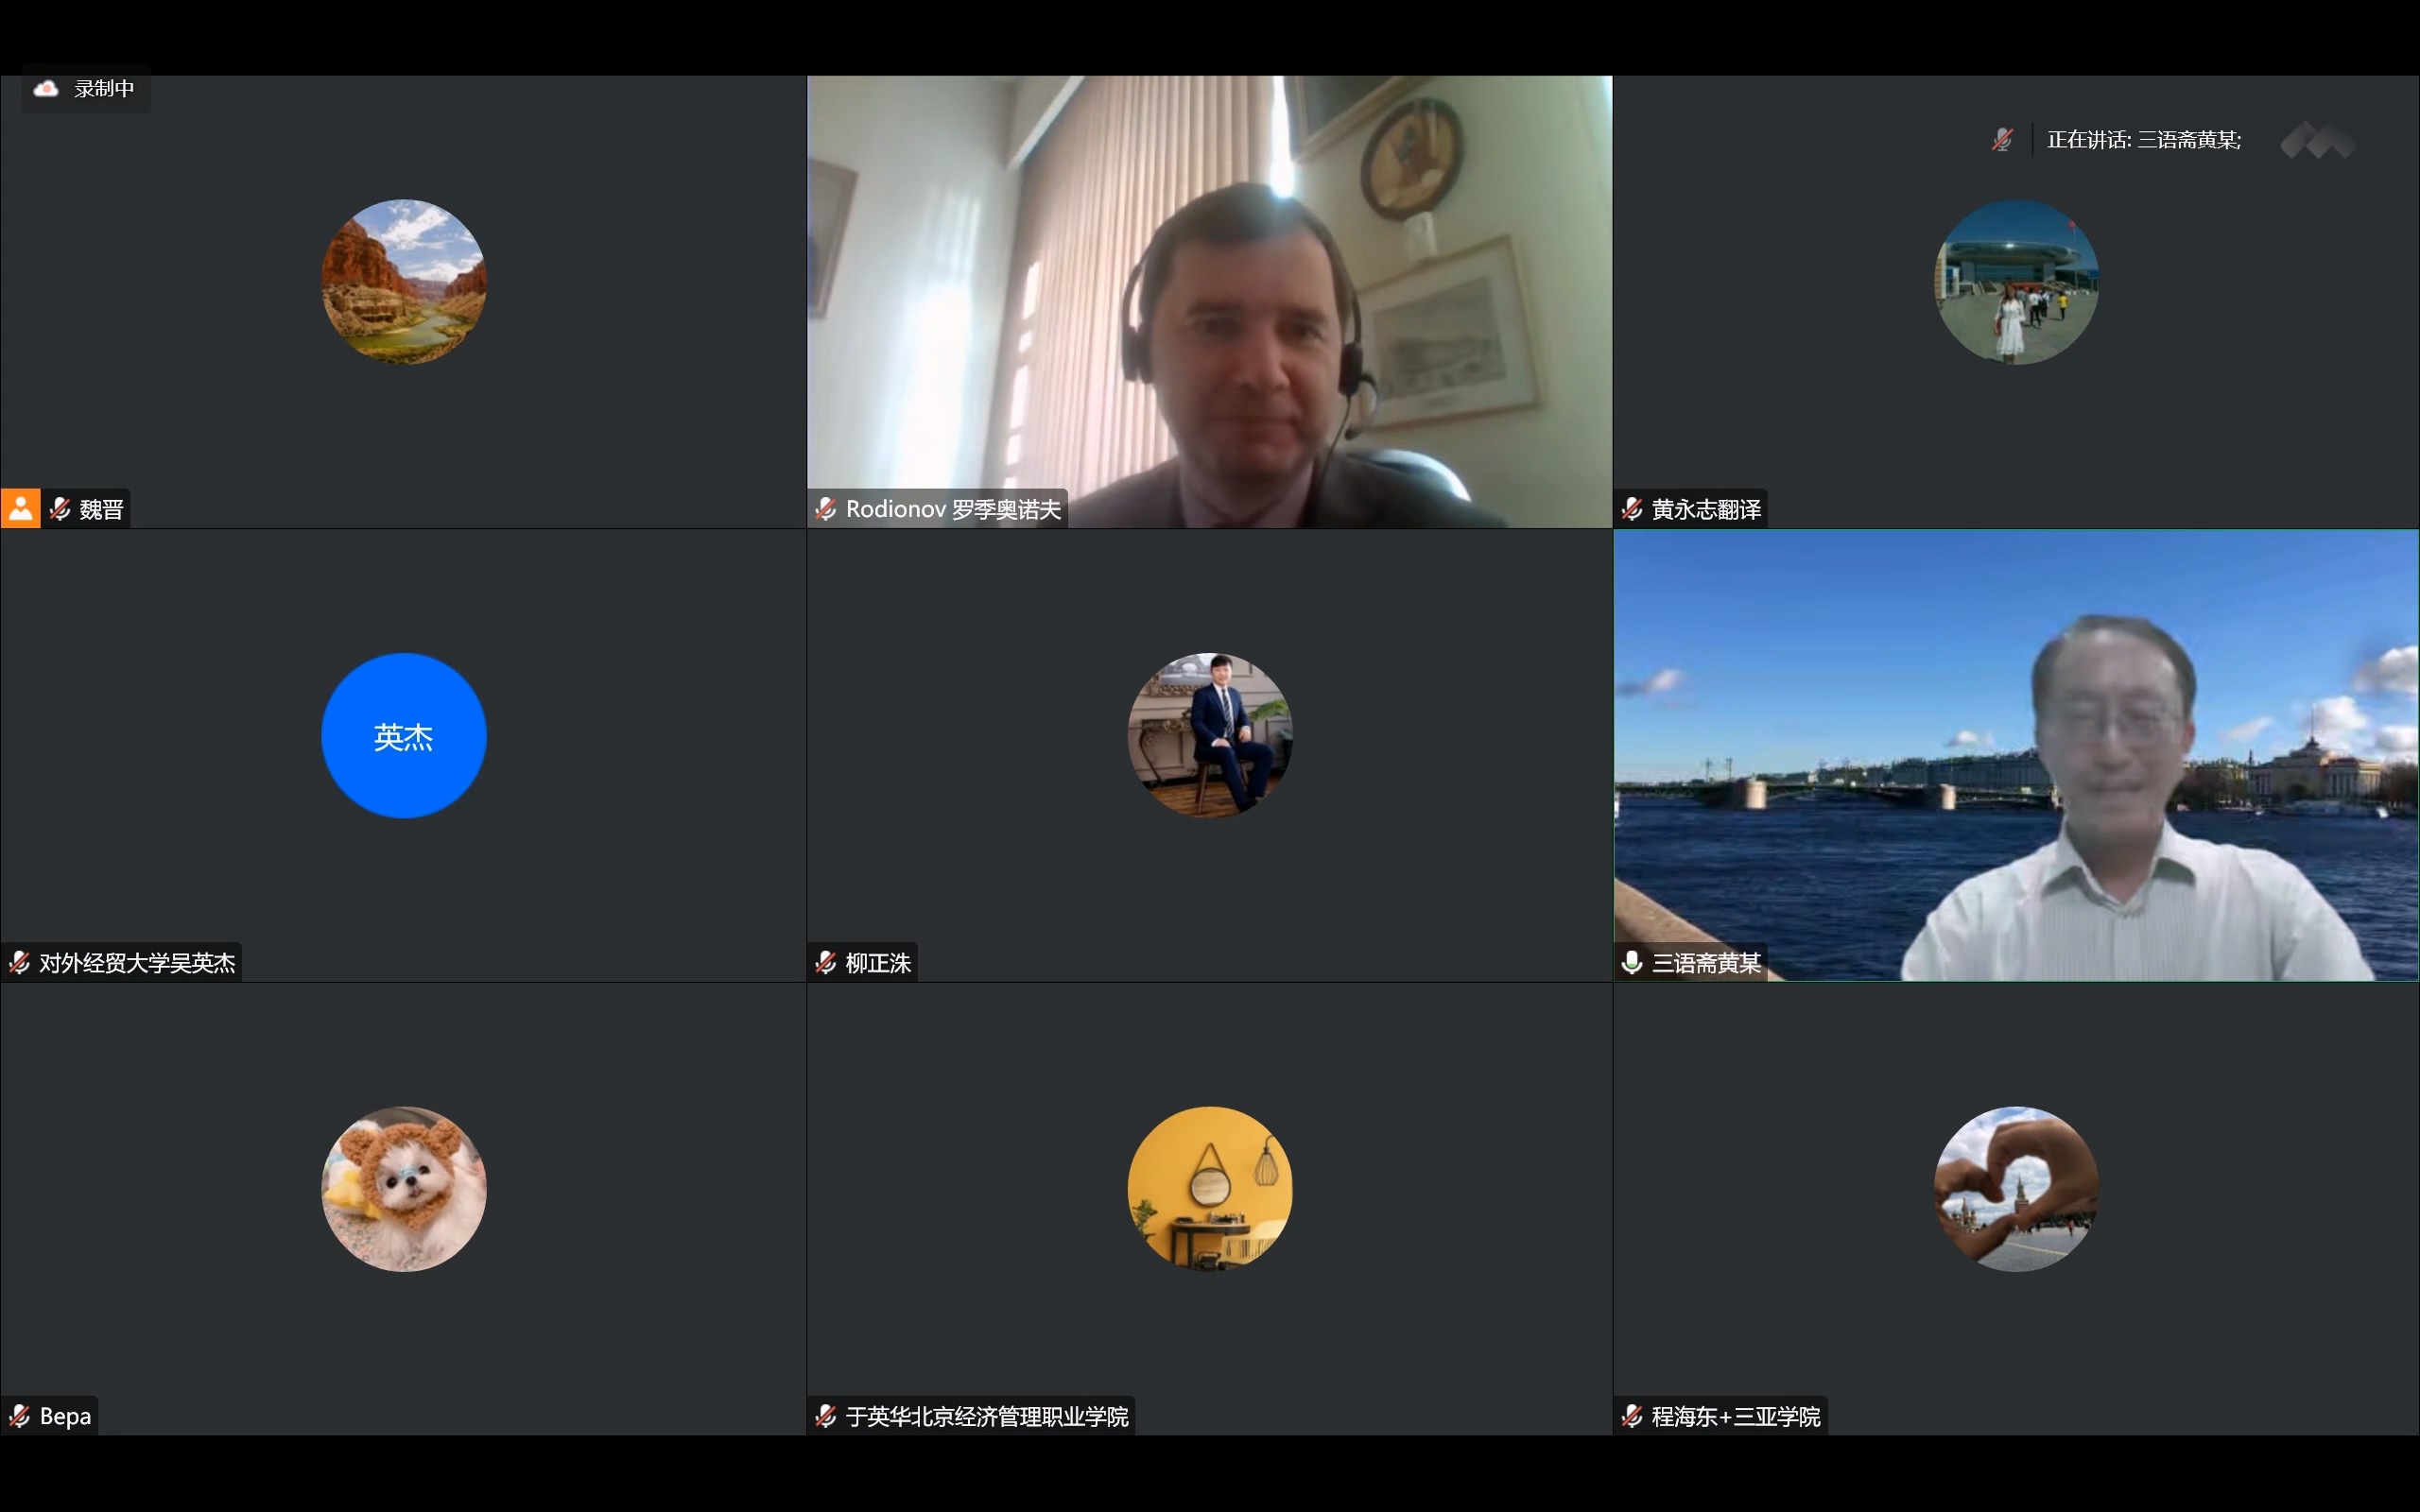Click the cloud recording status icon
Viewport: 2420px width, 1512px height.
click(46, 89)
